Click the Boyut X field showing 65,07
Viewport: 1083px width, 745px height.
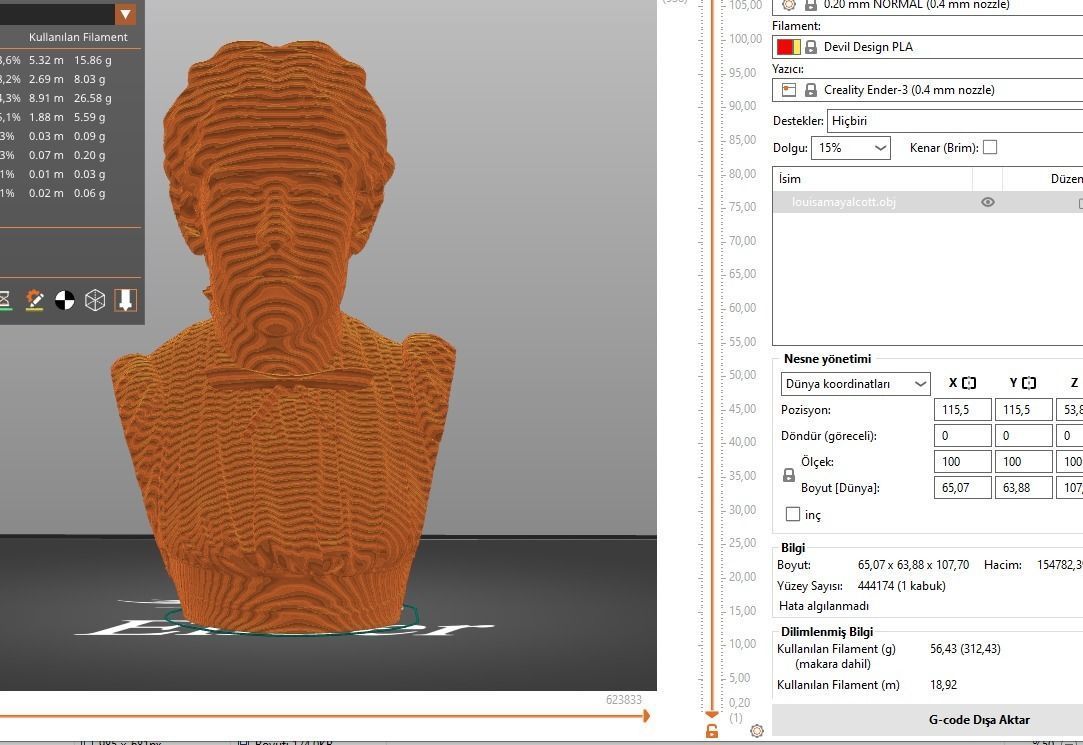click(962, 487)
